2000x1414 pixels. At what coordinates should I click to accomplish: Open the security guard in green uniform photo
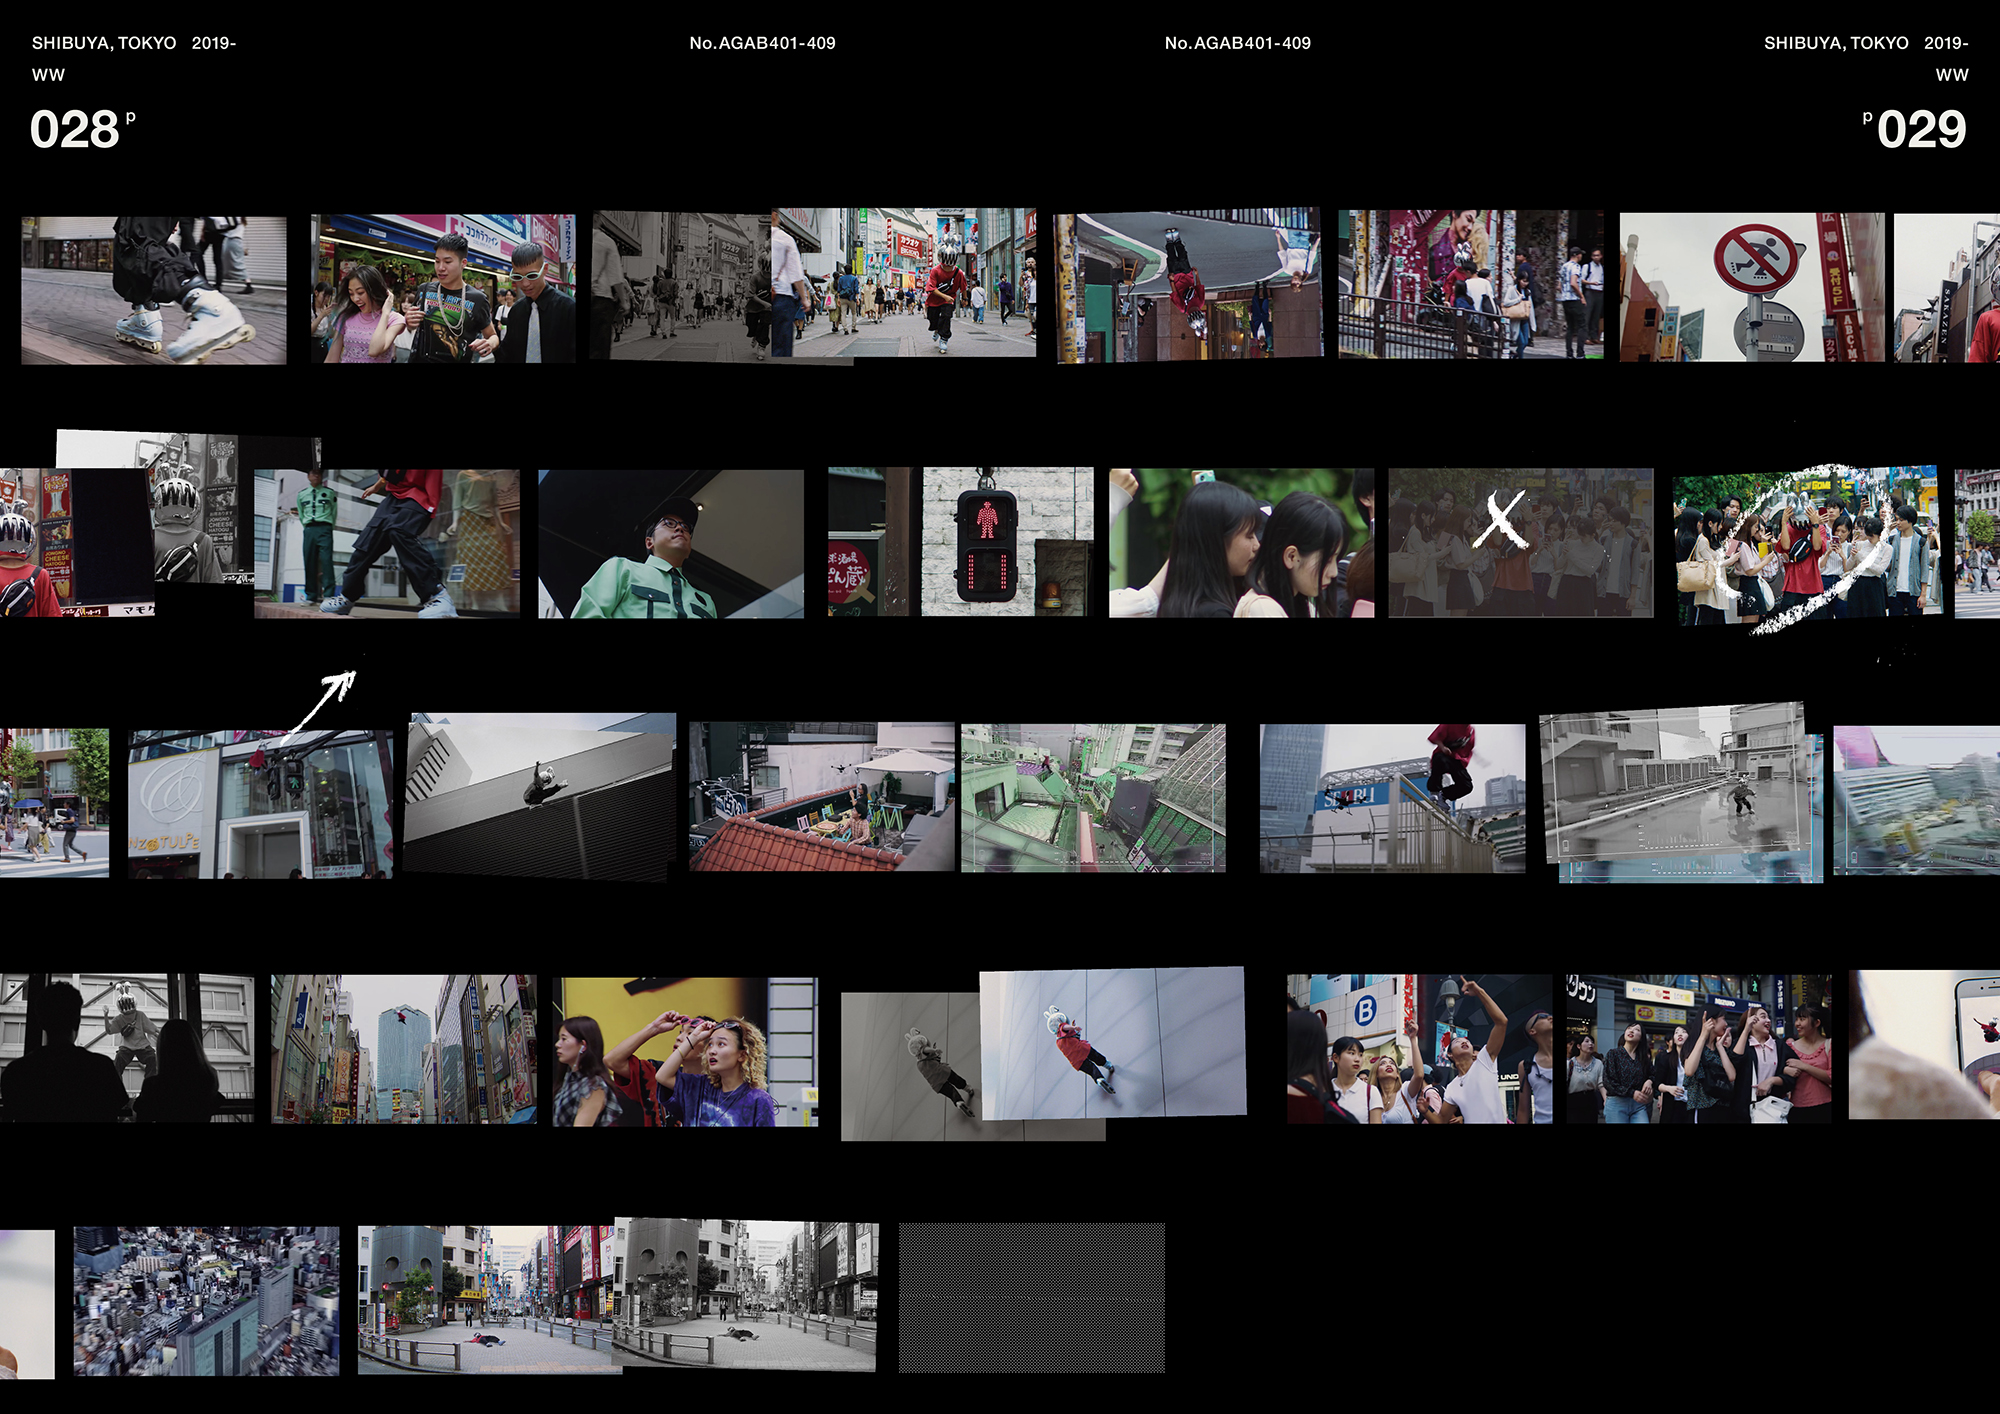[x=670, y=544]
